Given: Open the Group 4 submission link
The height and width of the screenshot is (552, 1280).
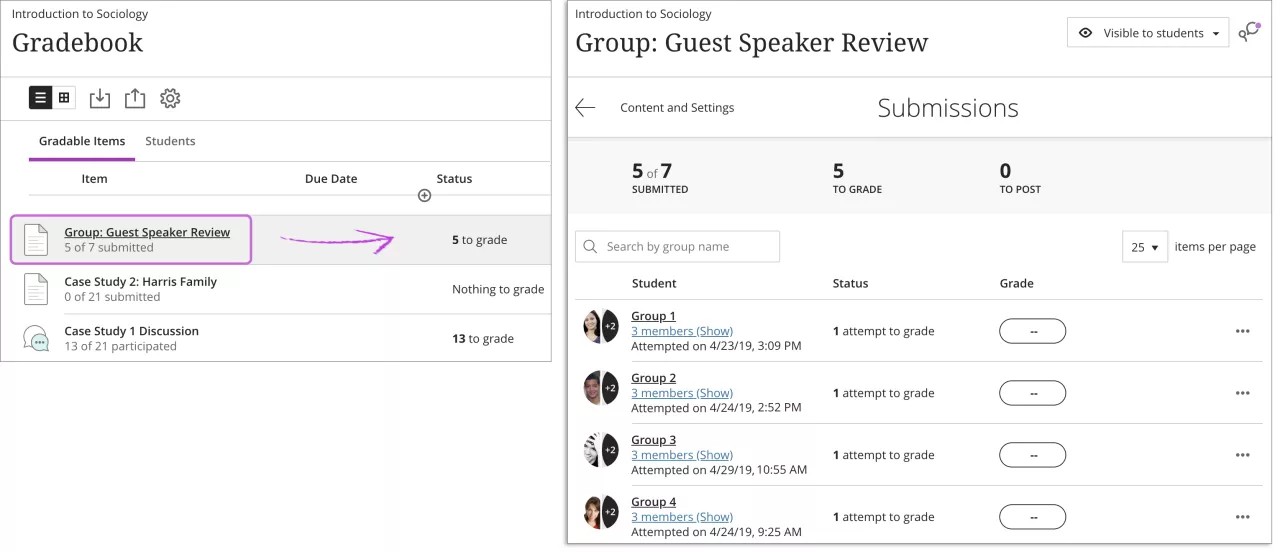Looking at the screenshot, I should pos(653,502).
